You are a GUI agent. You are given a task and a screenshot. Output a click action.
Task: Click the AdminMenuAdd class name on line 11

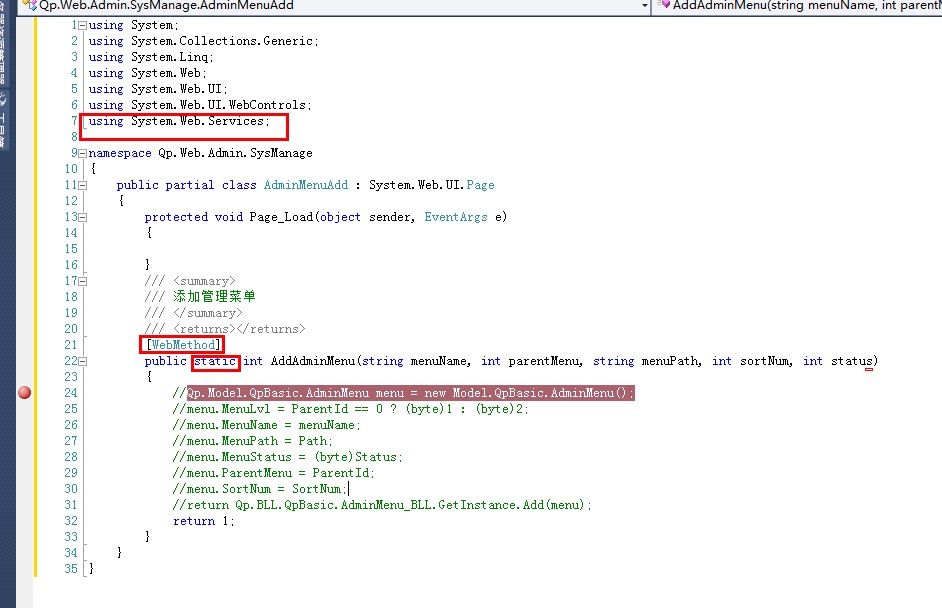[x=306, y=185]
